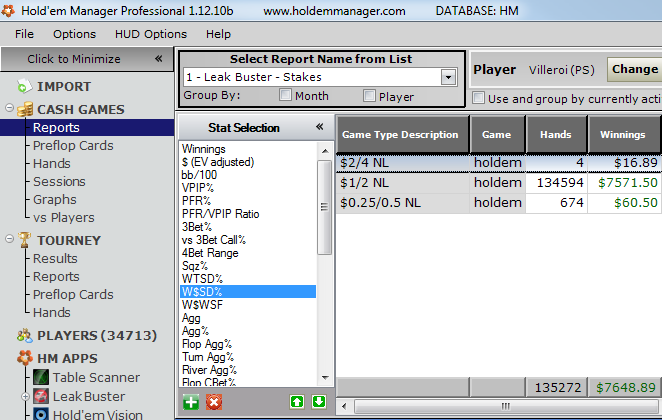Click the green plus add stat icon
This screenshot has height=420, width=662.
pyautogui.click(x=191, y=402)
